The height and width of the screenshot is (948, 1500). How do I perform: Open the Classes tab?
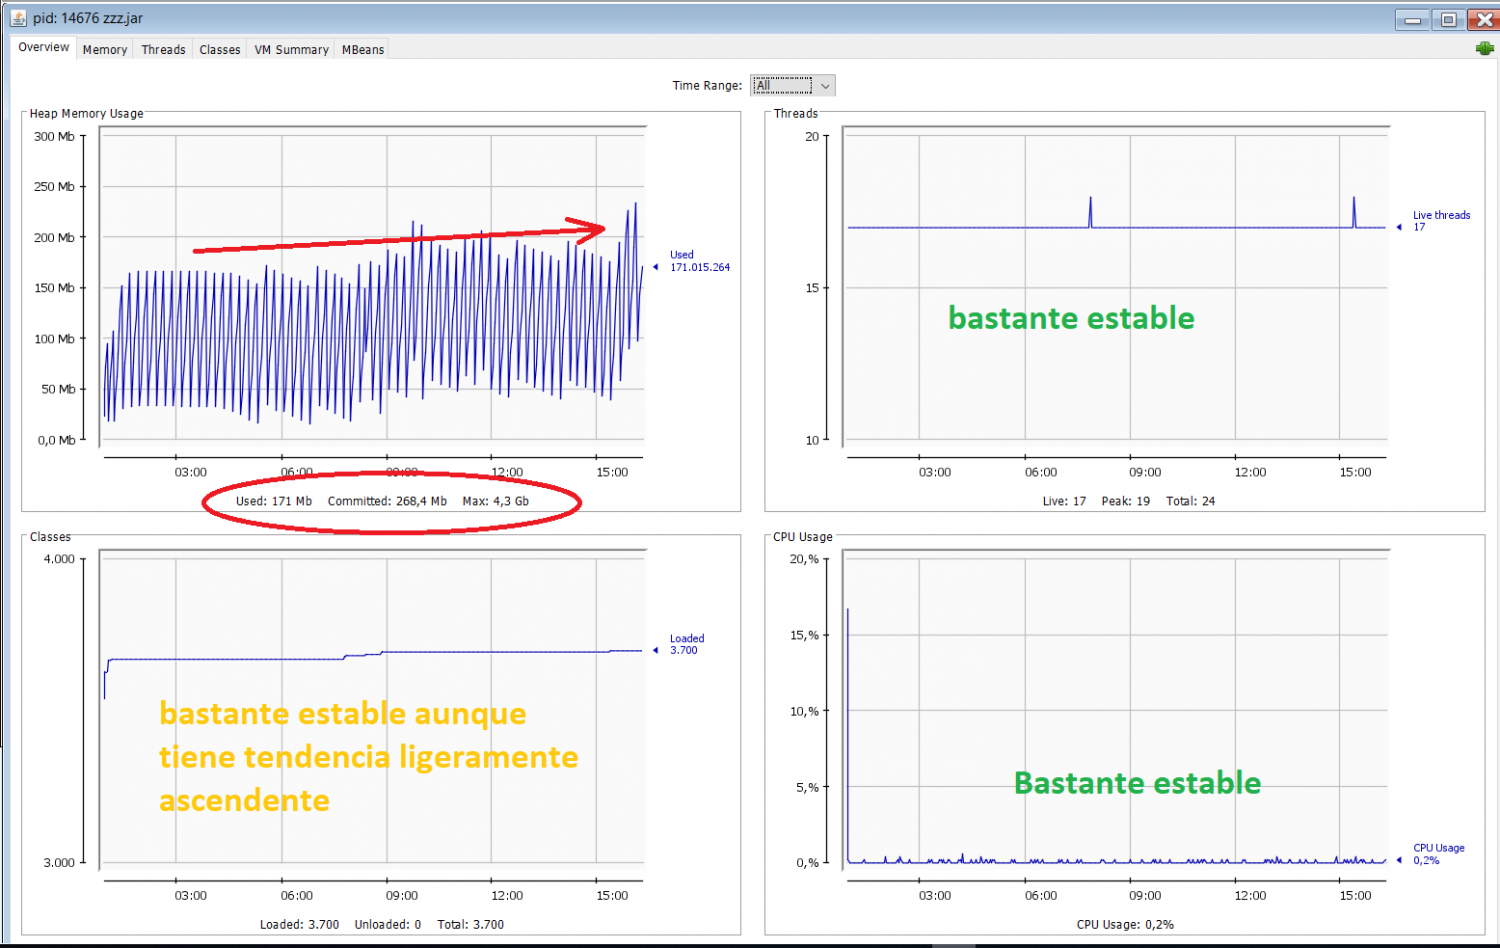[220, 49]
